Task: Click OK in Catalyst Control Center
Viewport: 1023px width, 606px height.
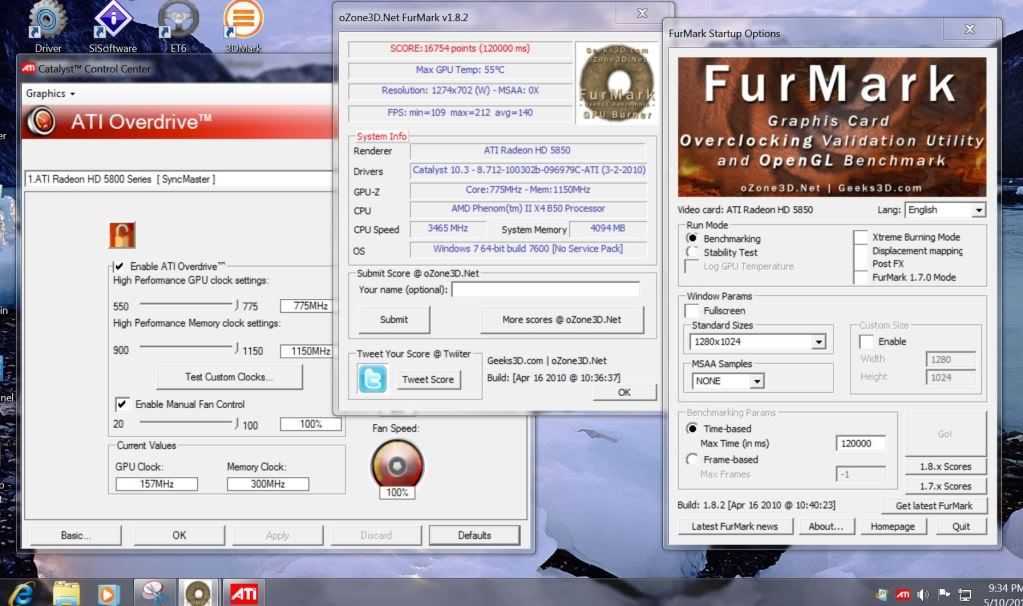Action: tap(179, 535)
